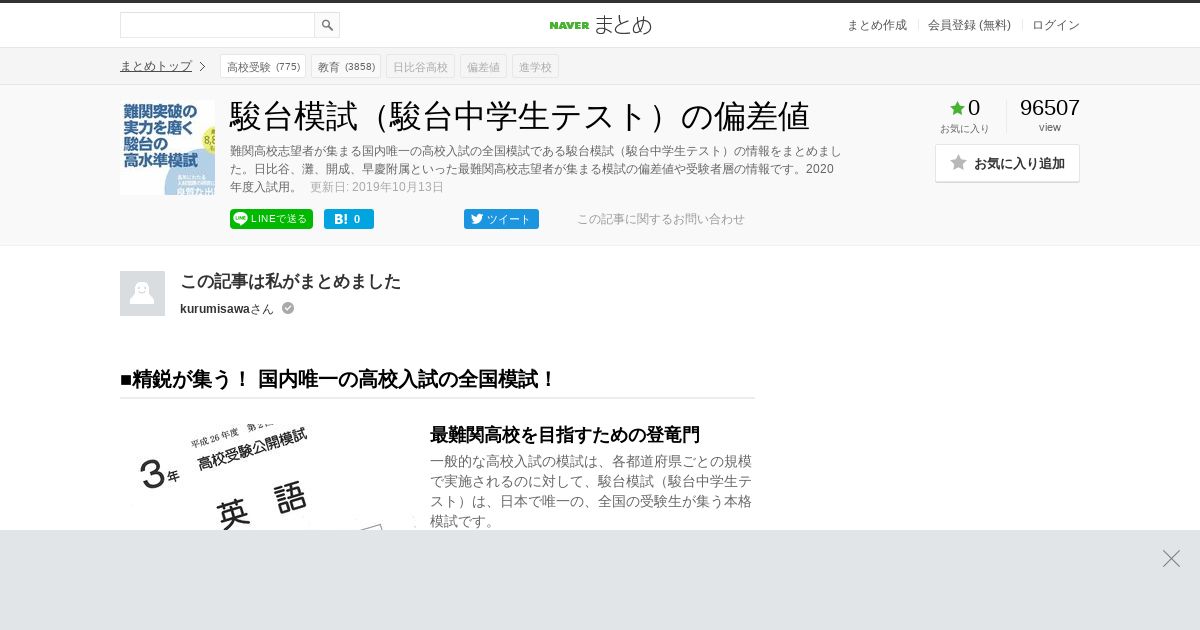Click the 96507 view count

click(1050, 108)
